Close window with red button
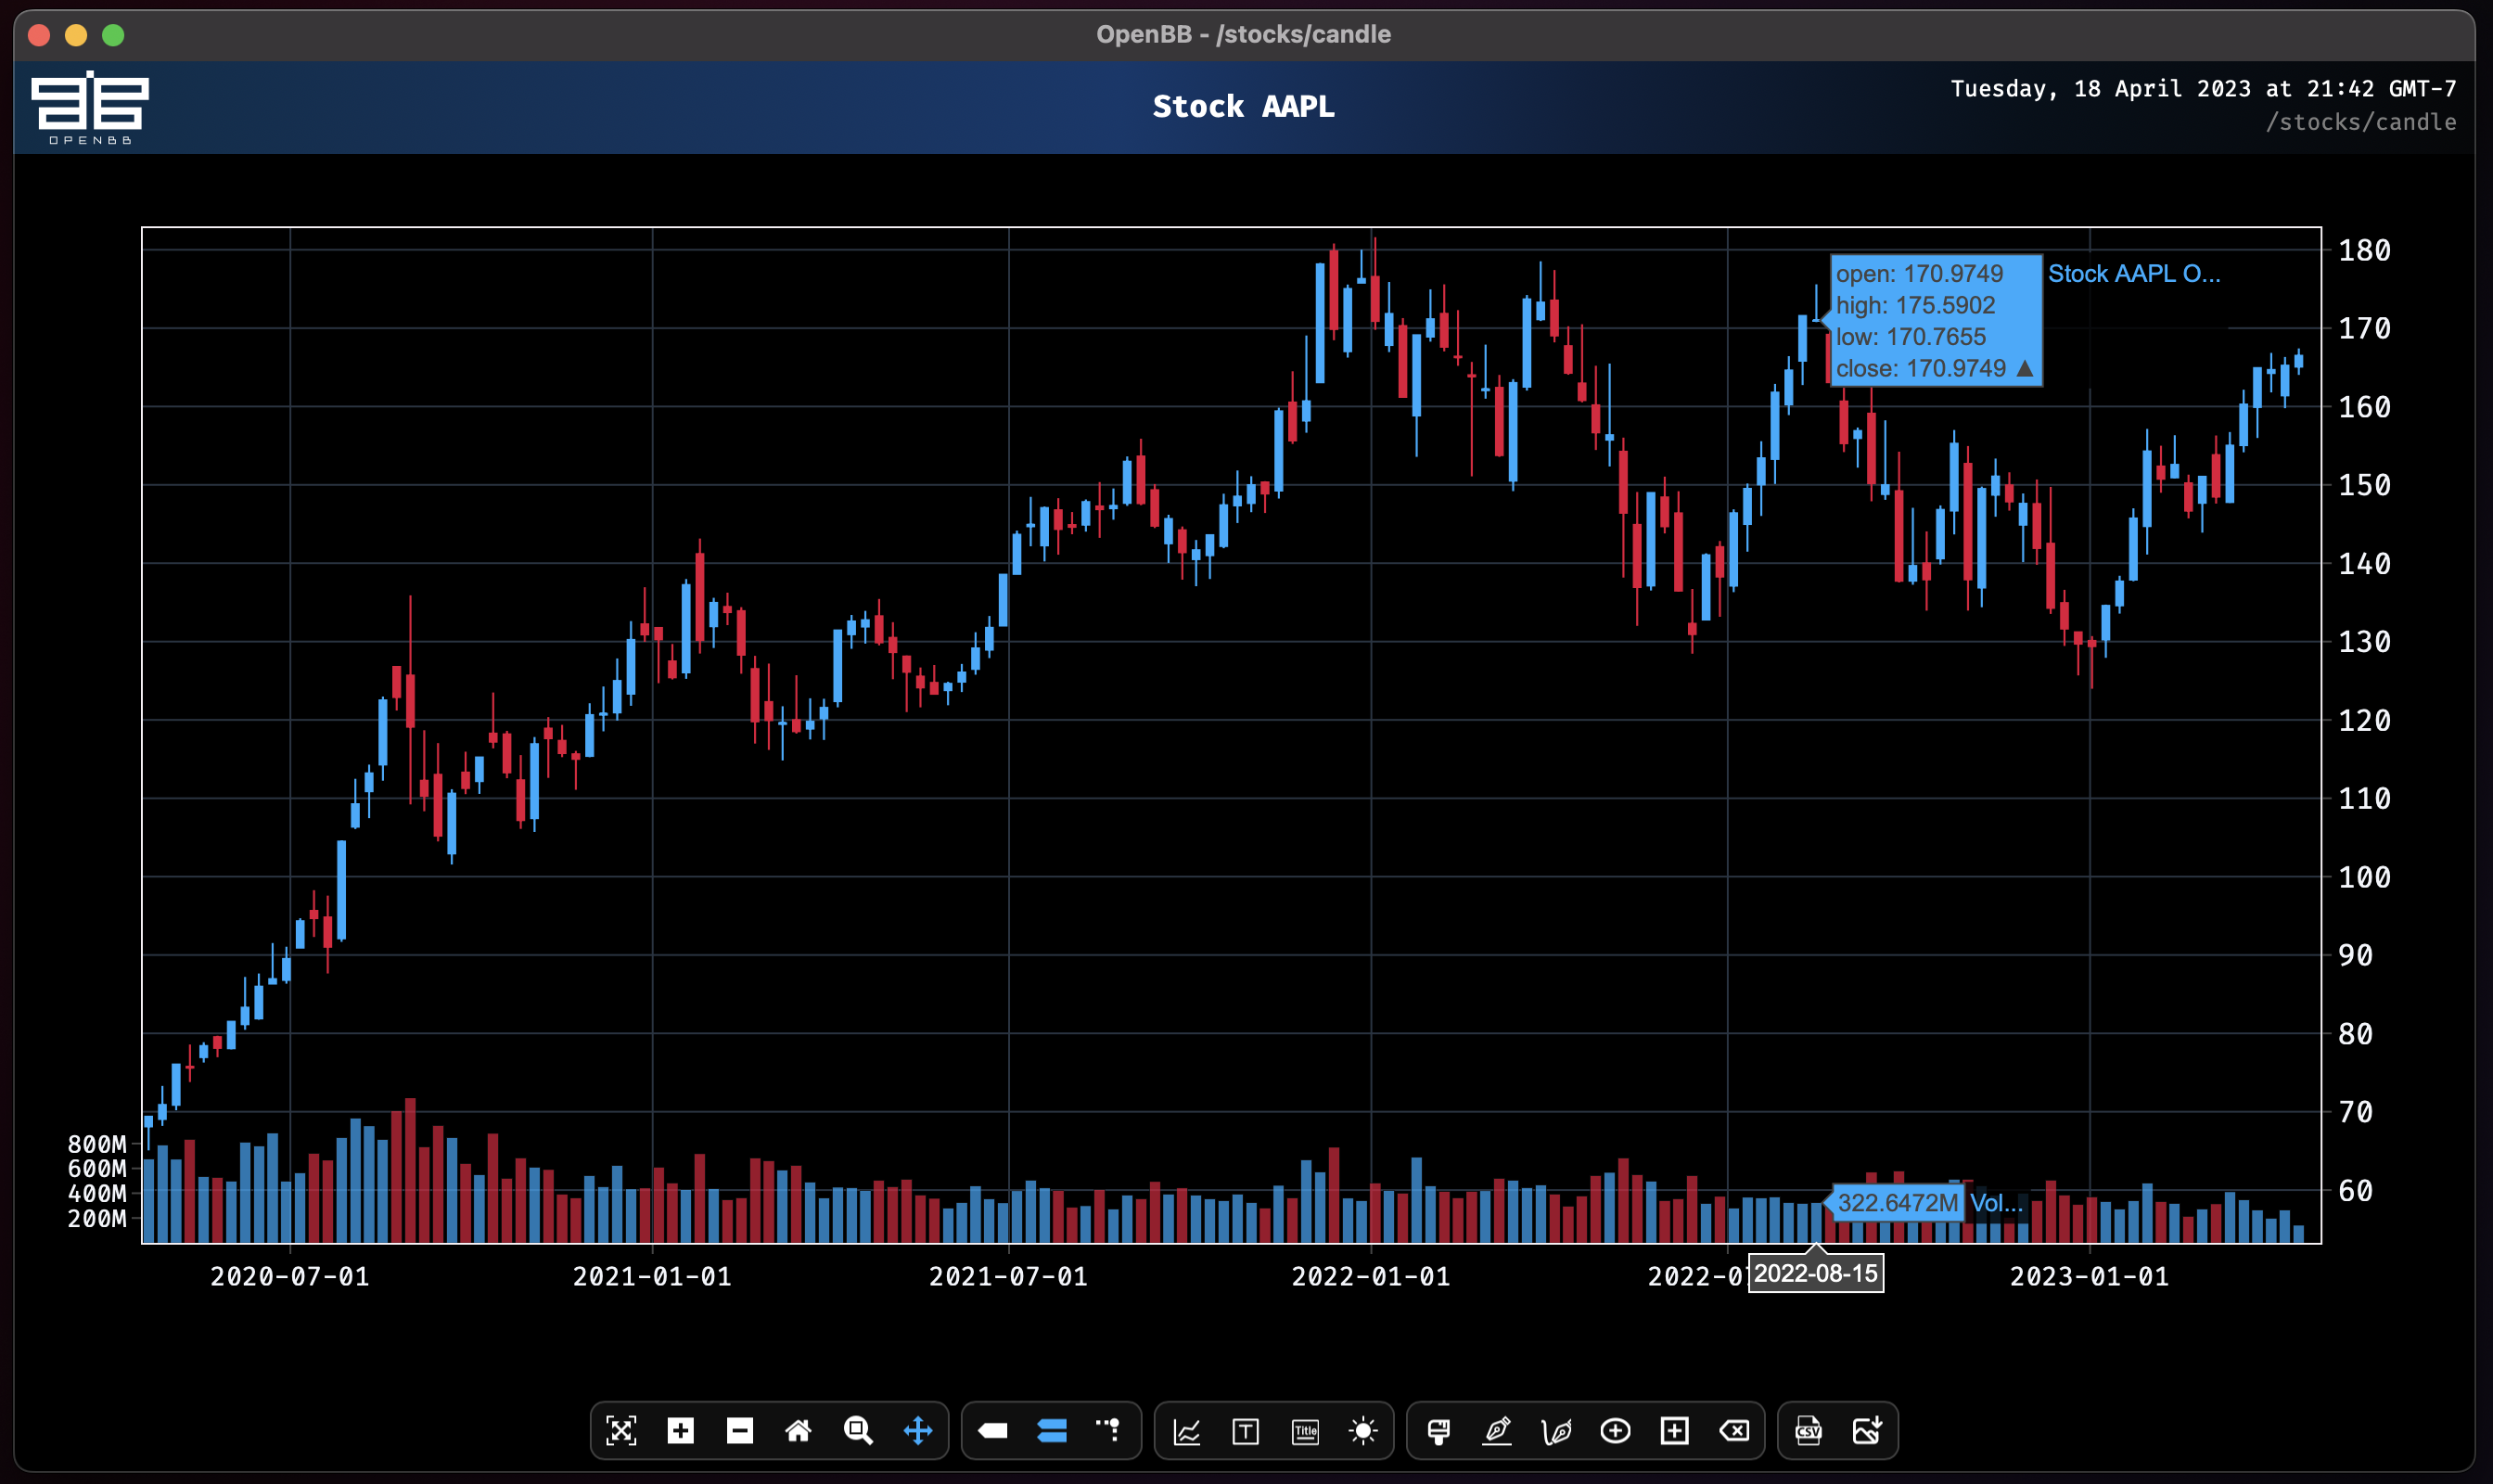Viewport: 2493px width, 1484px height. click(x=40, y=35)
